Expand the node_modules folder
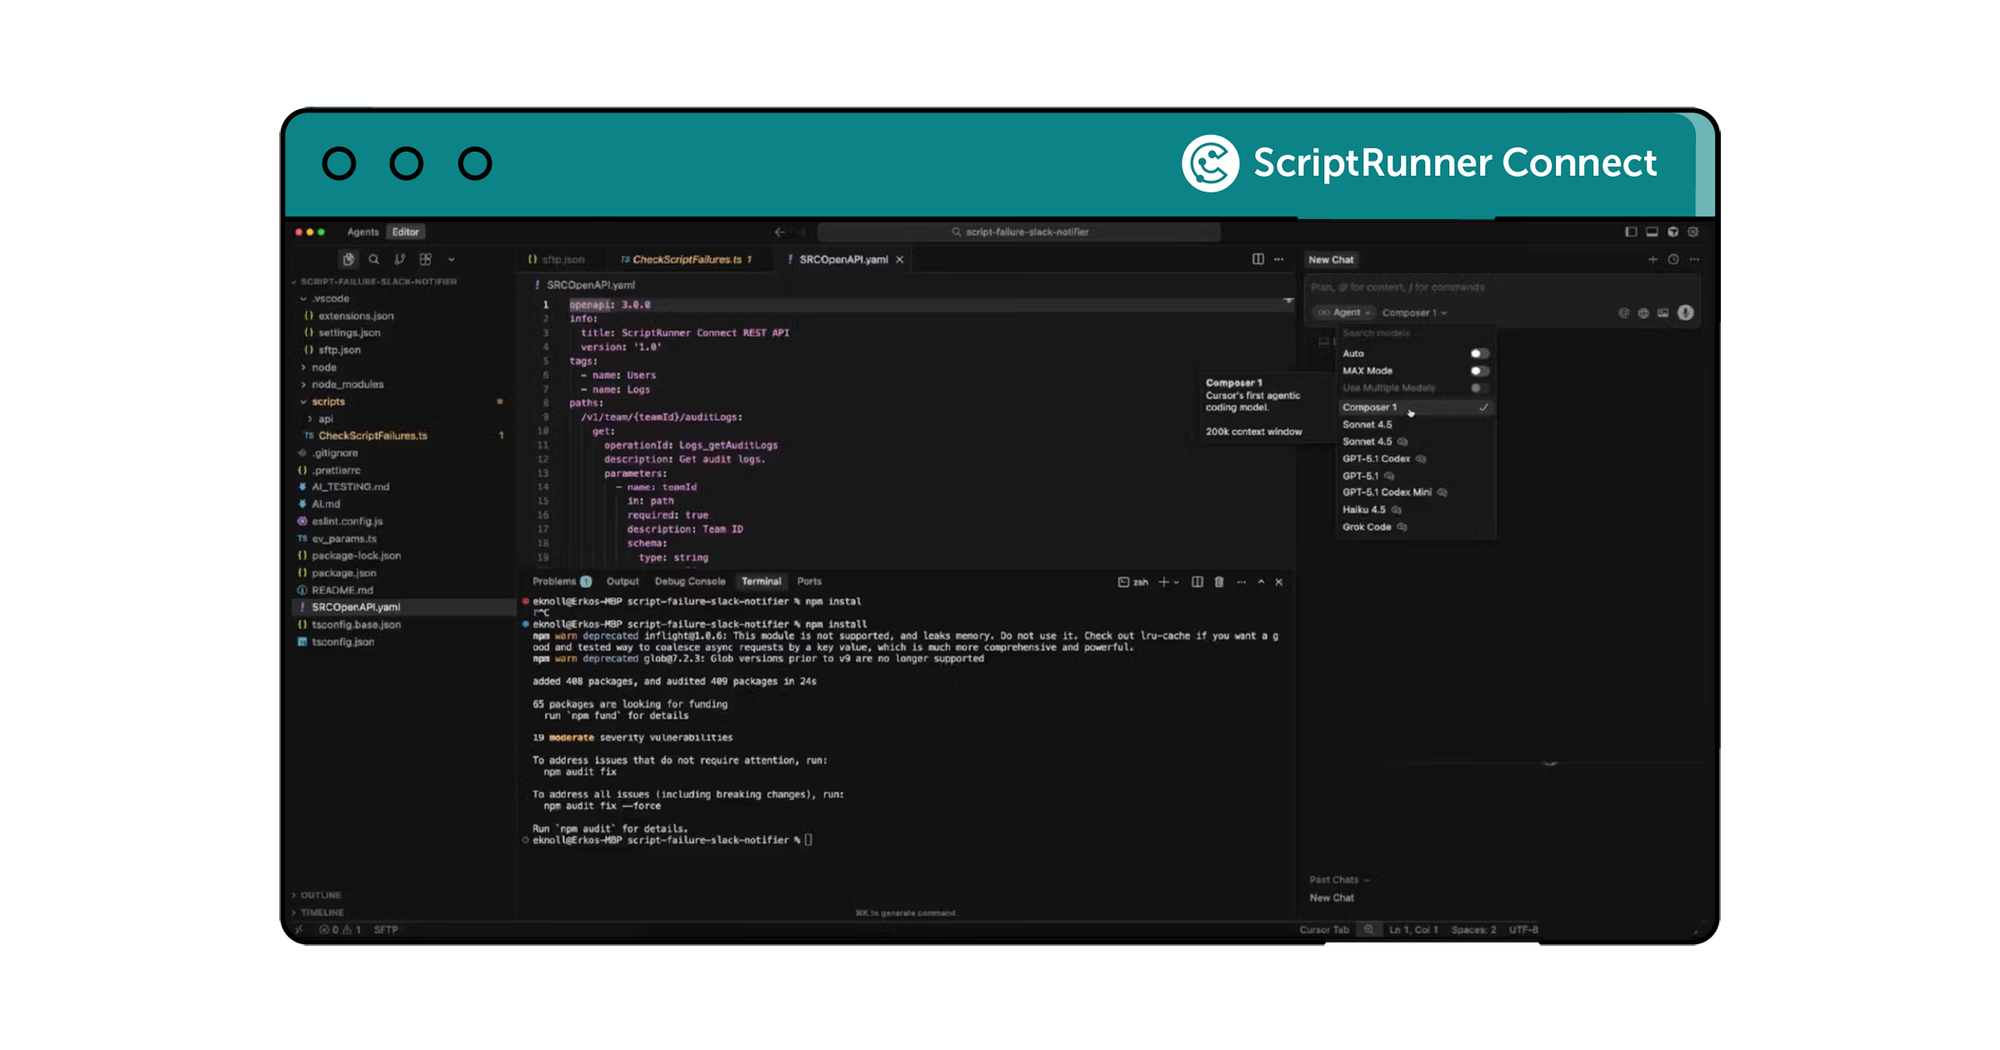Viewport: 2000px width, 1050px height. tap(342, 385)
